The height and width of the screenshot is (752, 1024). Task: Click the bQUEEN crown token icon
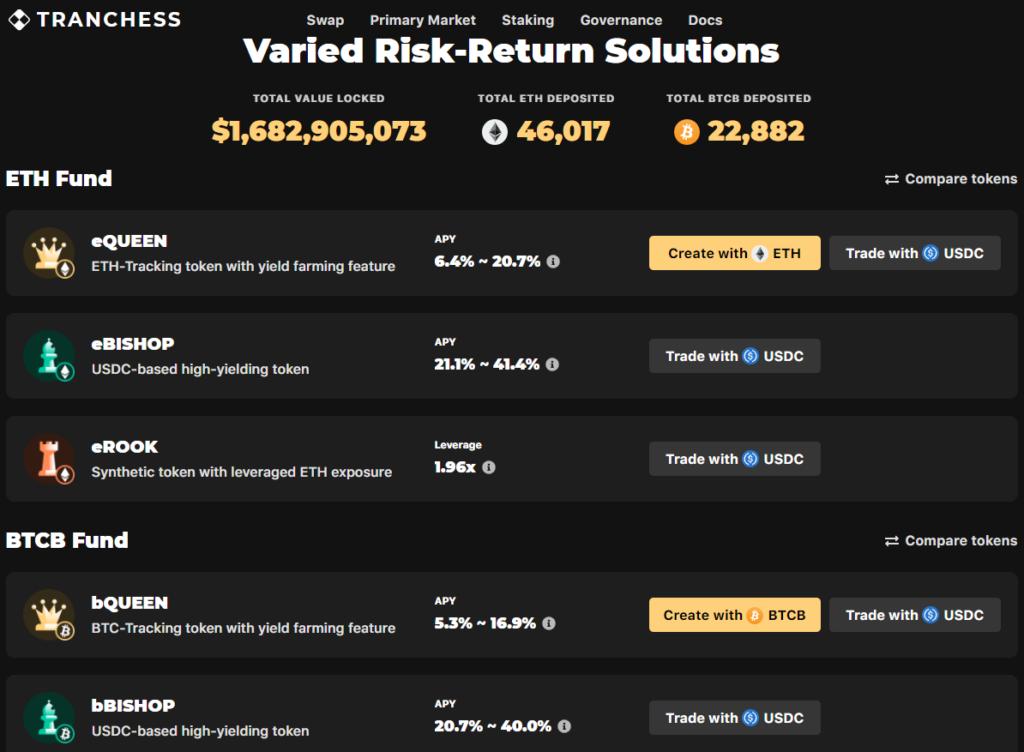tap(49, 615)
